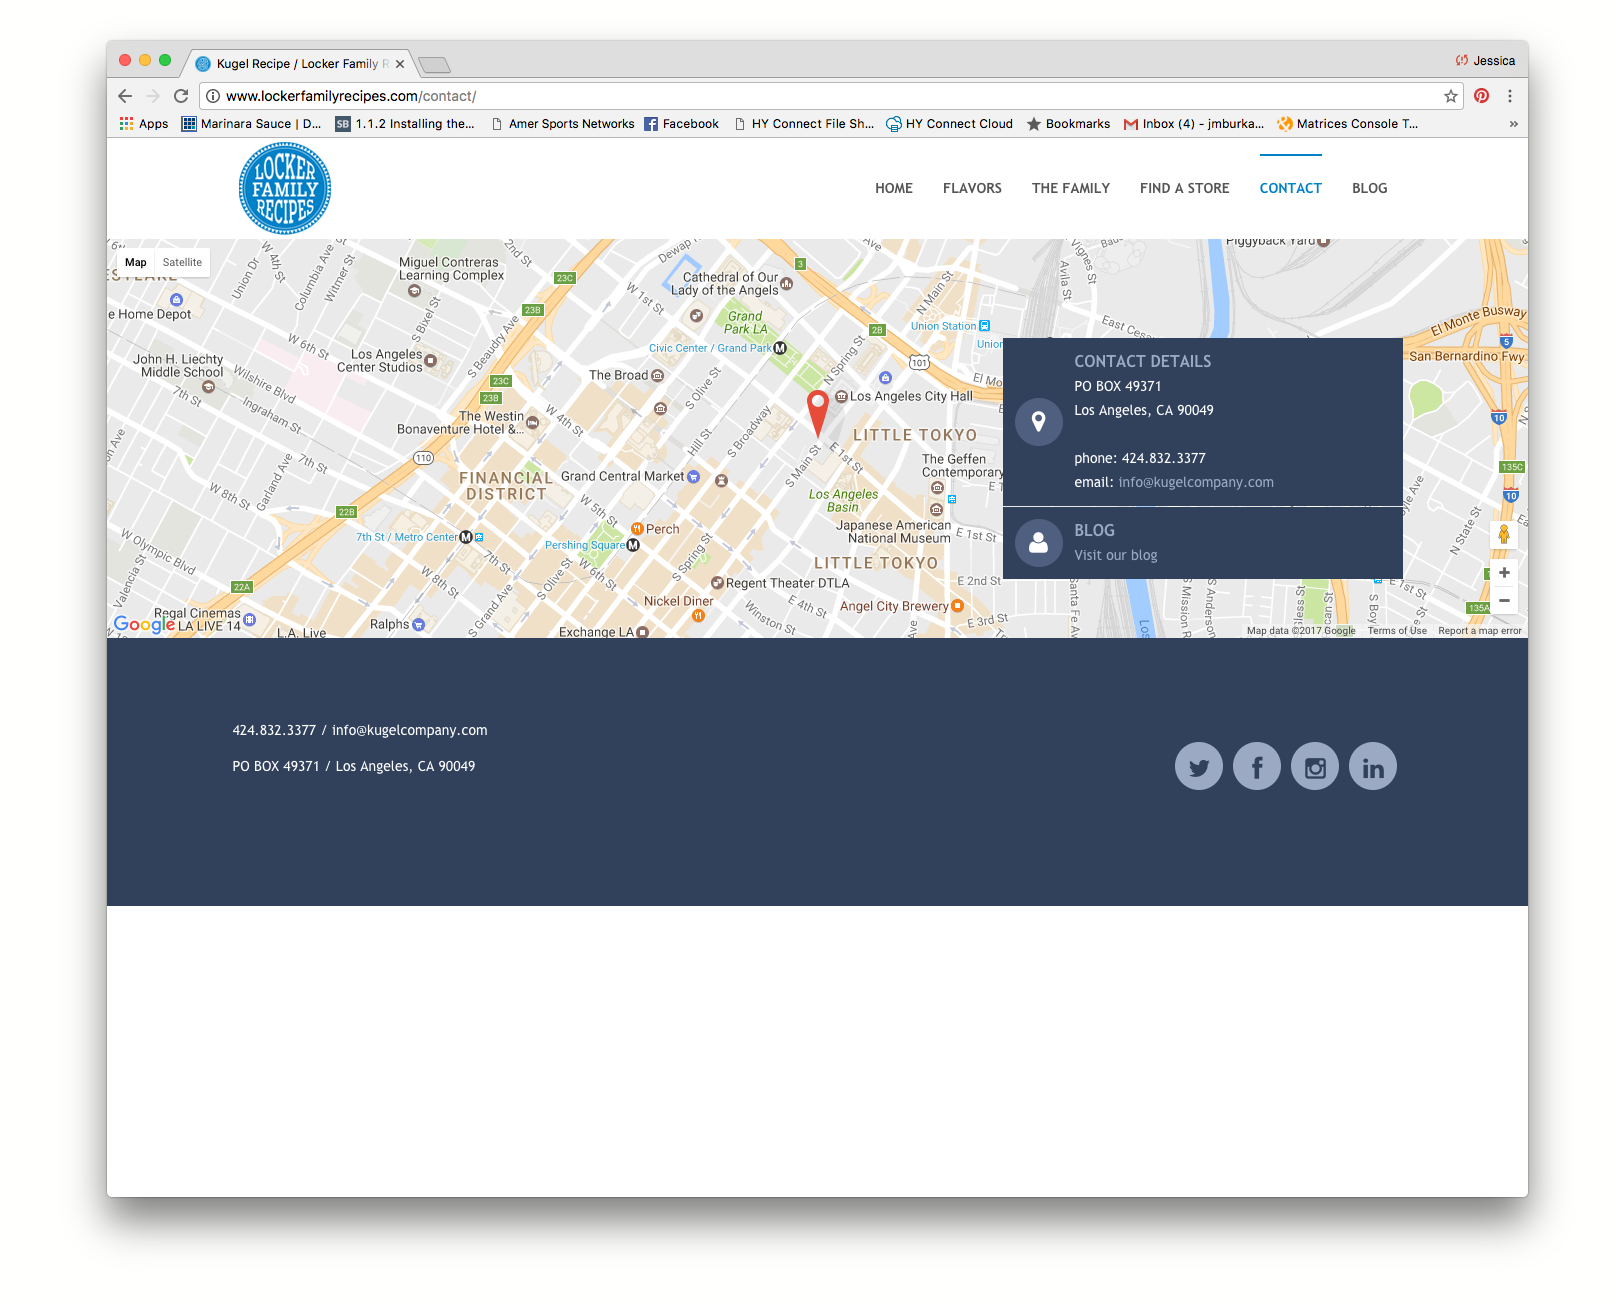
Task: Go back to previous page
Action: [125, 96]
